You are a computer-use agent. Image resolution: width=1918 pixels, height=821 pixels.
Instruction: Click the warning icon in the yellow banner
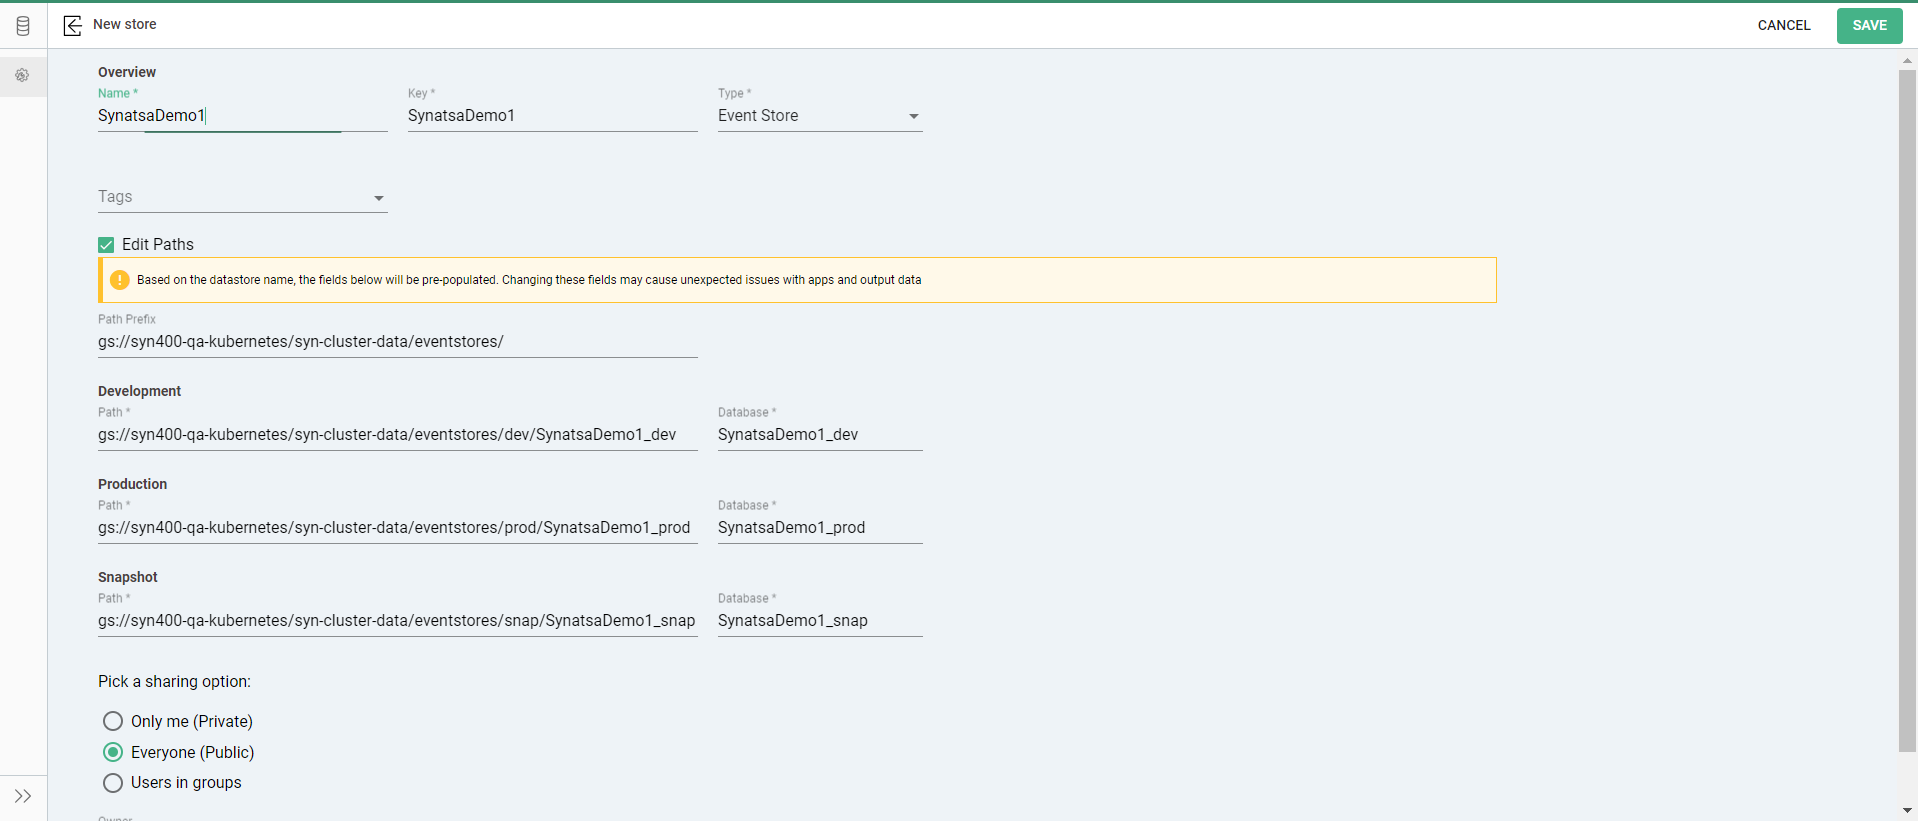[x=119, y=280]
